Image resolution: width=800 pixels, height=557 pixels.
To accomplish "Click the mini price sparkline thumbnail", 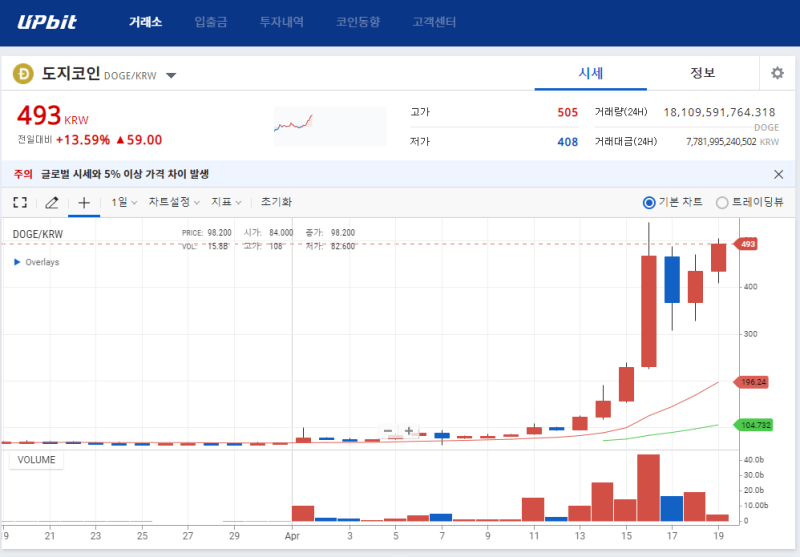I will 330,126.
